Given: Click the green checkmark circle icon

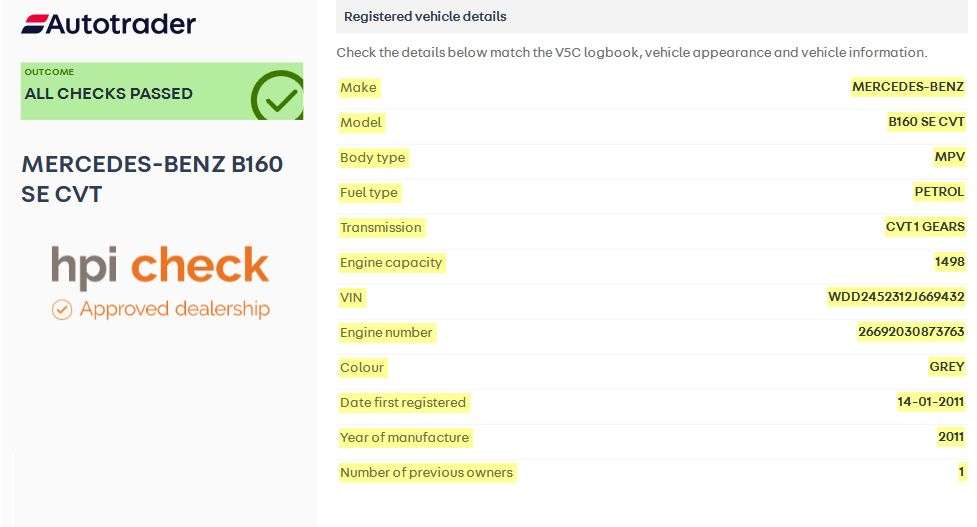Looking at the screenshot, I should click(277, 96).
